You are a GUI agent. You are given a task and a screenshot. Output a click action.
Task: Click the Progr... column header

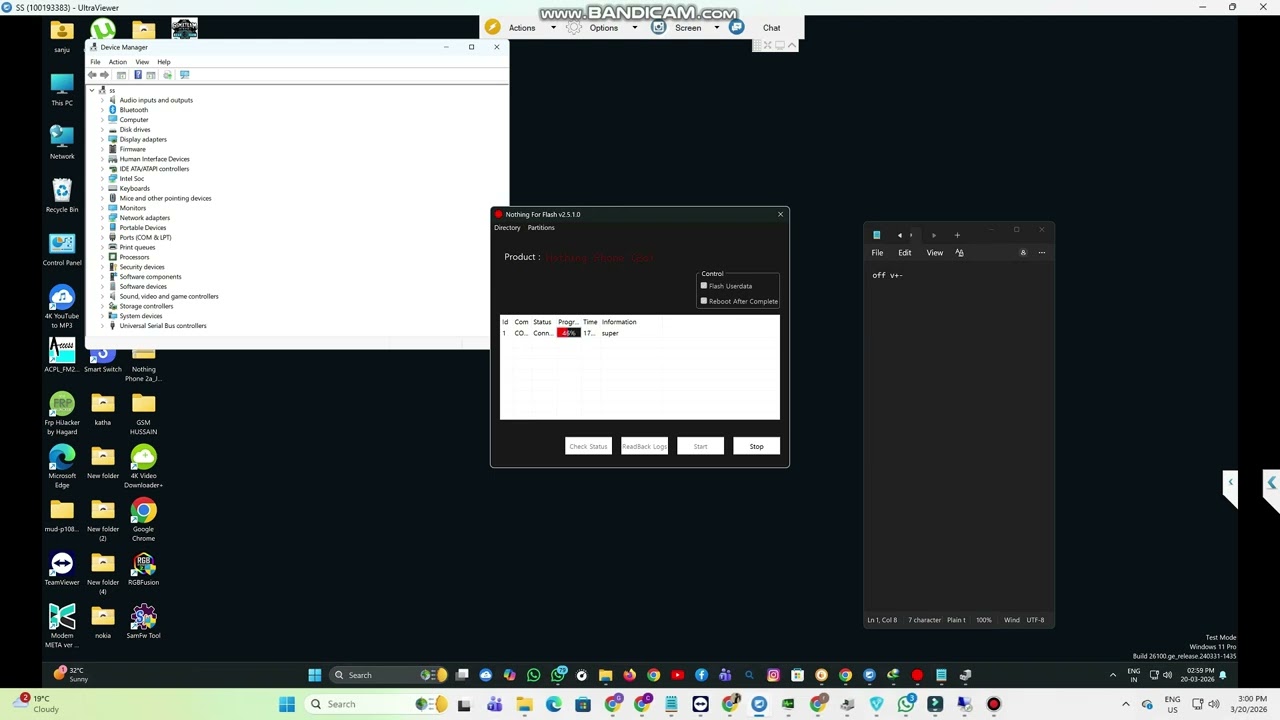click(x=568, y=322)
